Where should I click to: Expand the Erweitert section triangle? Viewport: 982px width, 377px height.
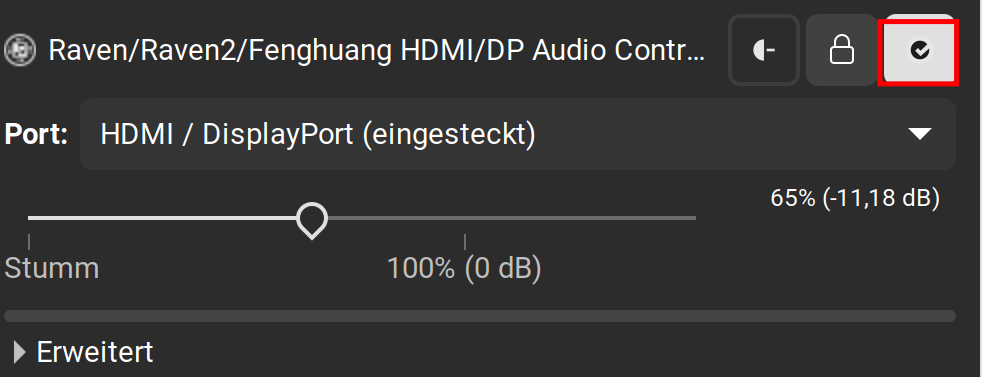pyautogui.click(x=19, y=353)
